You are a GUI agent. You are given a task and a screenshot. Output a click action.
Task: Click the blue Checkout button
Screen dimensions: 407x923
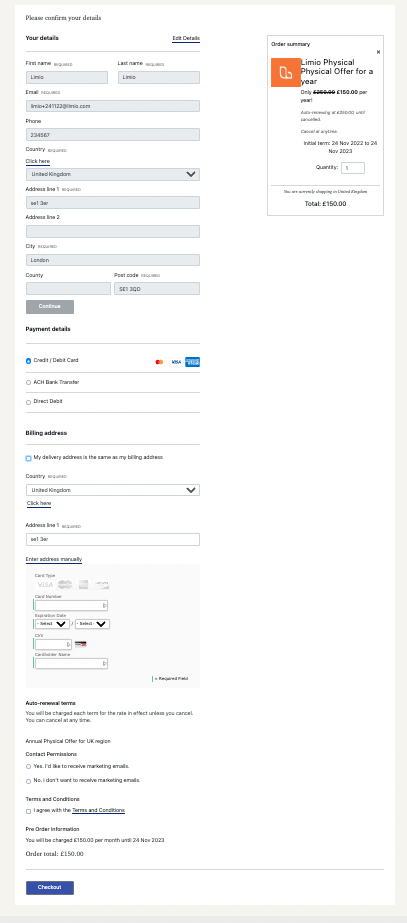(49, 887)
